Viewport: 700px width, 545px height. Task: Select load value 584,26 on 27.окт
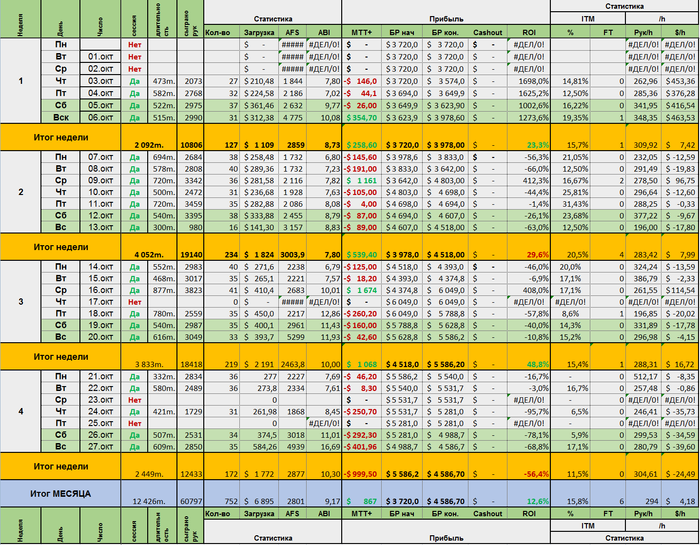[259, 447]
